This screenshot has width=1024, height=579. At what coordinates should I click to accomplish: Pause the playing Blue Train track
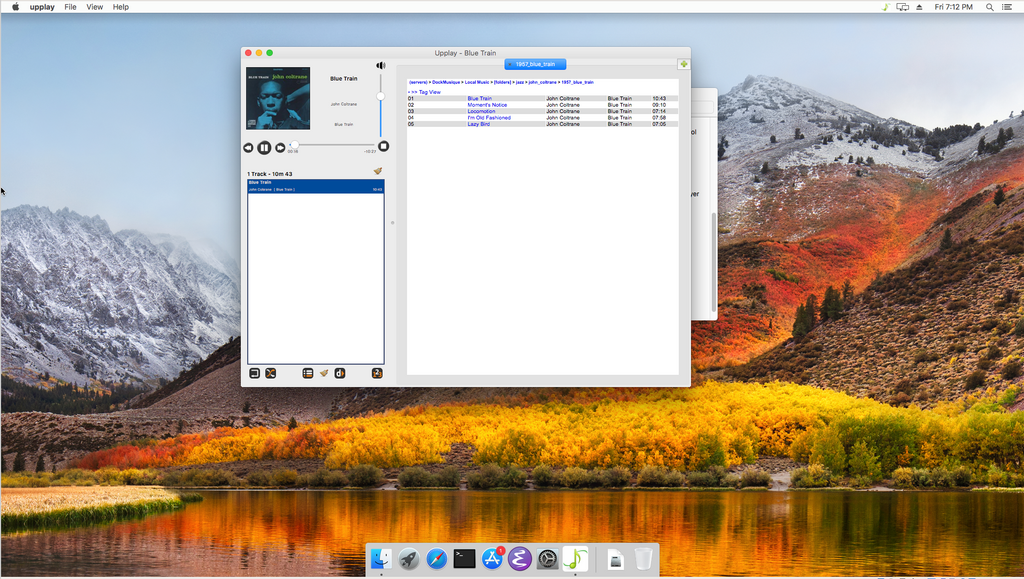point(264,148)
